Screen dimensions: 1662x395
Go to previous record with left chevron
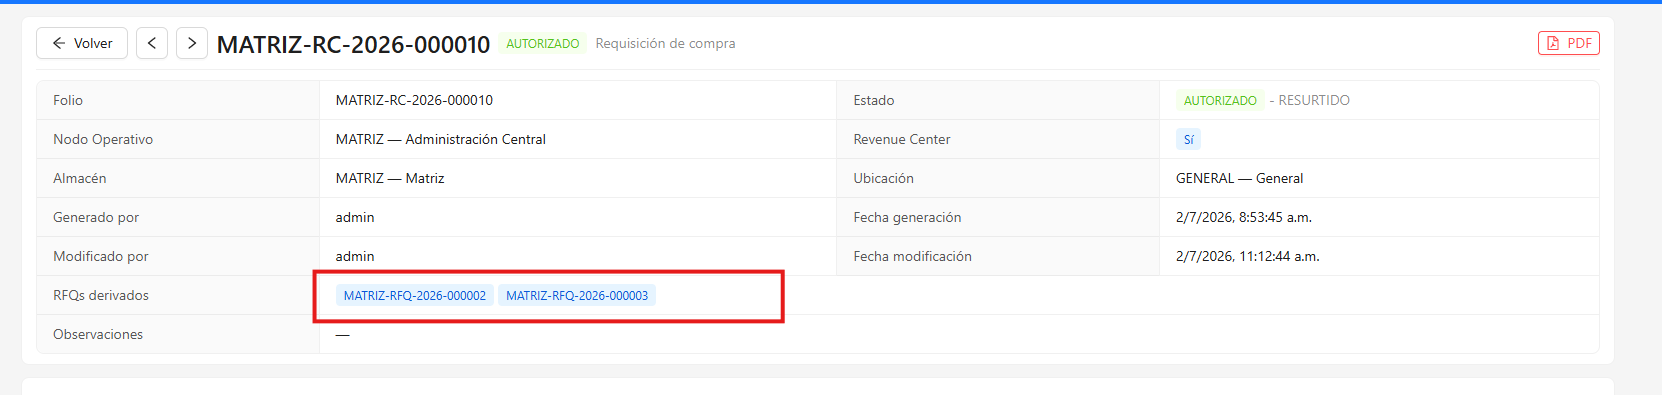(152, 43)
